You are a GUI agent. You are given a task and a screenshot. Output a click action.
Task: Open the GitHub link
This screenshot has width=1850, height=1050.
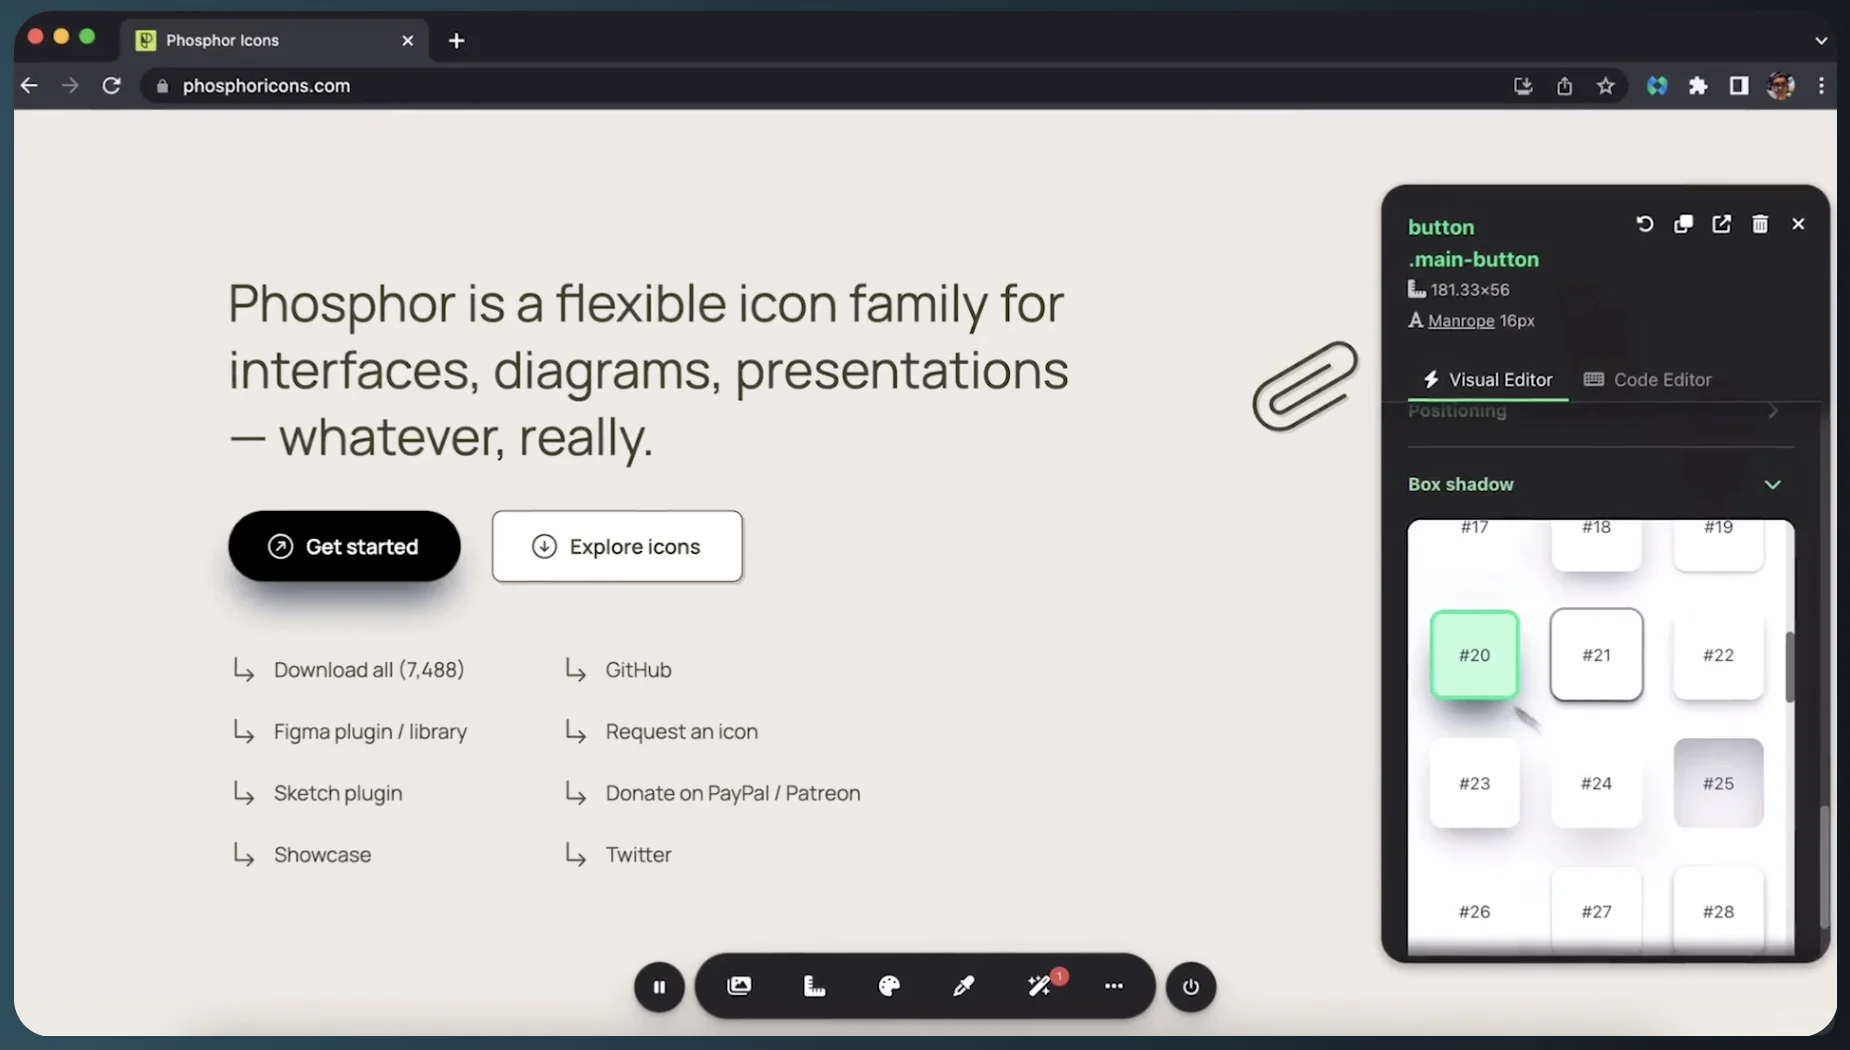coord(638,670)
